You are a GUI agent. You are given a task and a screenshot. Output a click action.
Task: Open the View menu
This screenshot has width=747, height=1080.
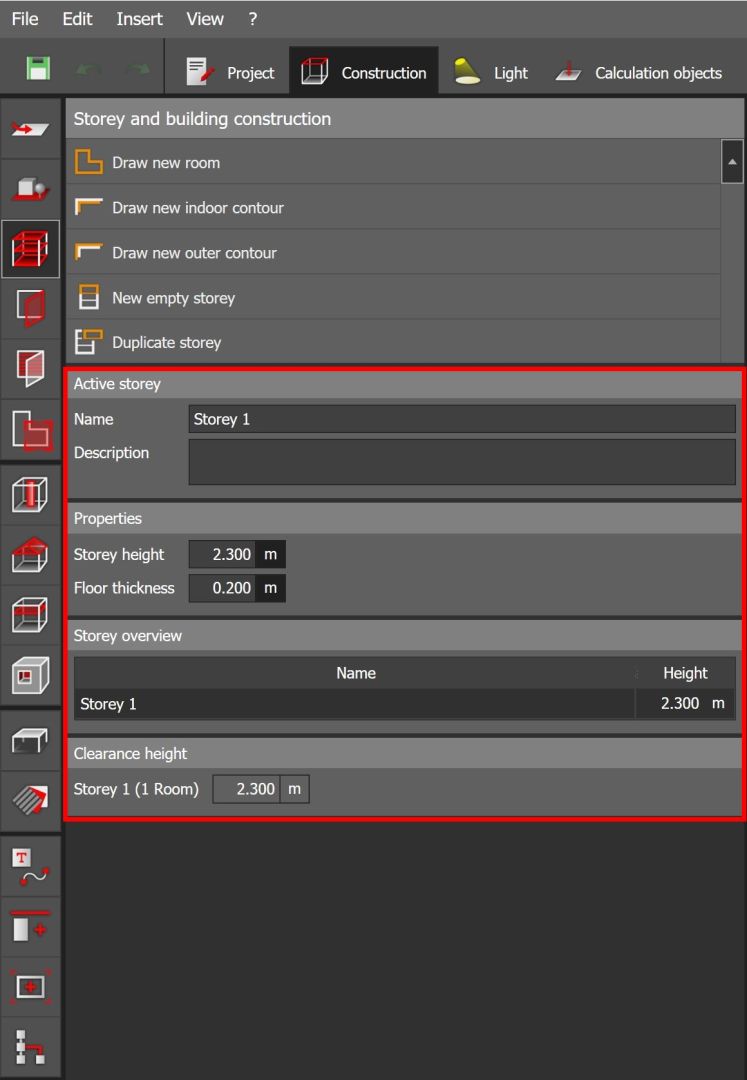click(204, 19)
